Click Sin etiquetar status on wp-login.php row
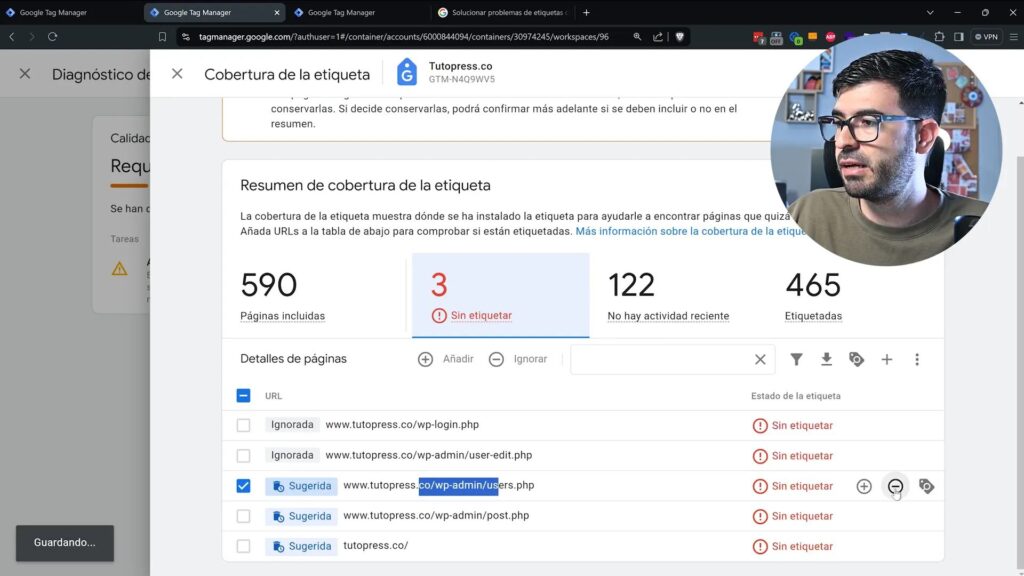The image size is (1024, 576). pyautogui.click(x=793, y=425)
